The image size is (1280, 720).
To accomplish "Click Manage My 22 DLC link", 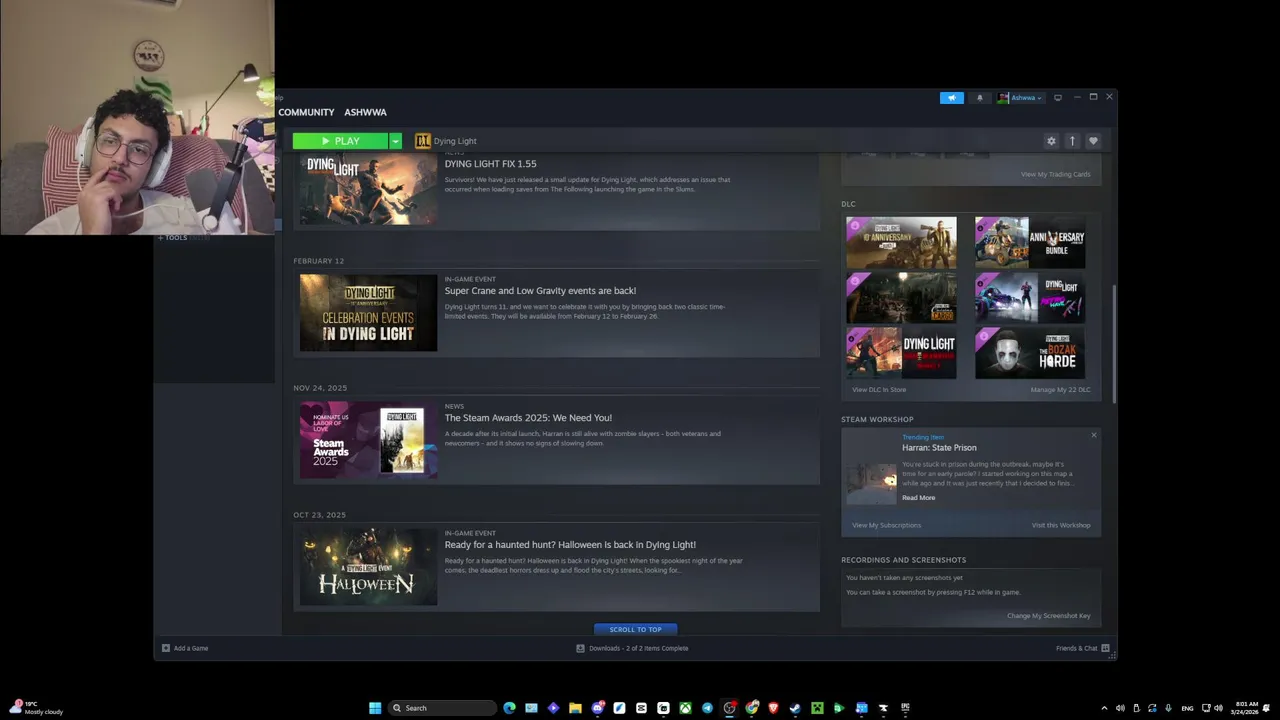I will 1060,390.
